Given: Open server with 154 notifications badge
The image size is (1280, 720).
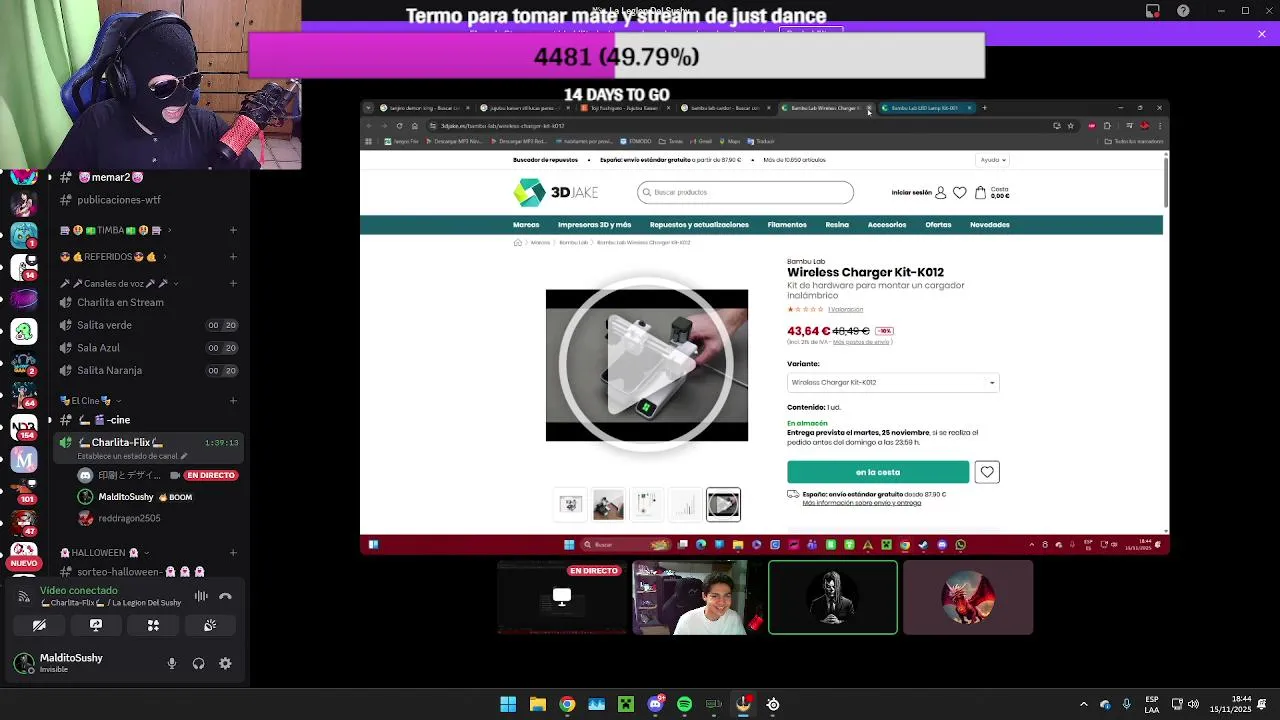Looking at the screenshot, I should coord(24,427).
